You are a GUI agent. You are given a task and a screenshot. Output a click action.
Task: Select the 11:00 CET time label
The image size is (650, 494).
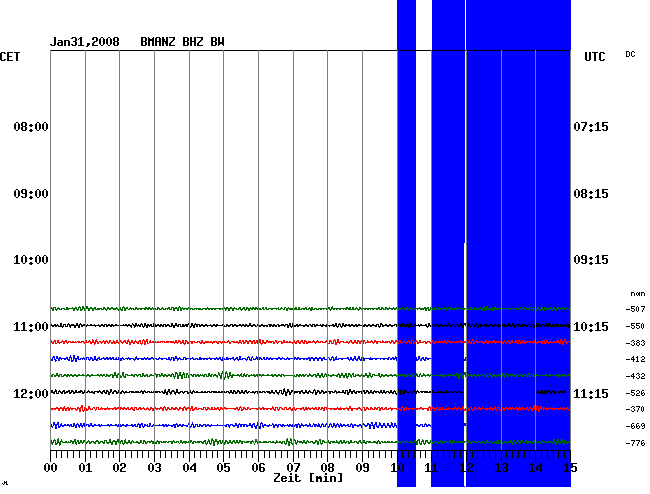pyautogui.click(x=31, y=327)
